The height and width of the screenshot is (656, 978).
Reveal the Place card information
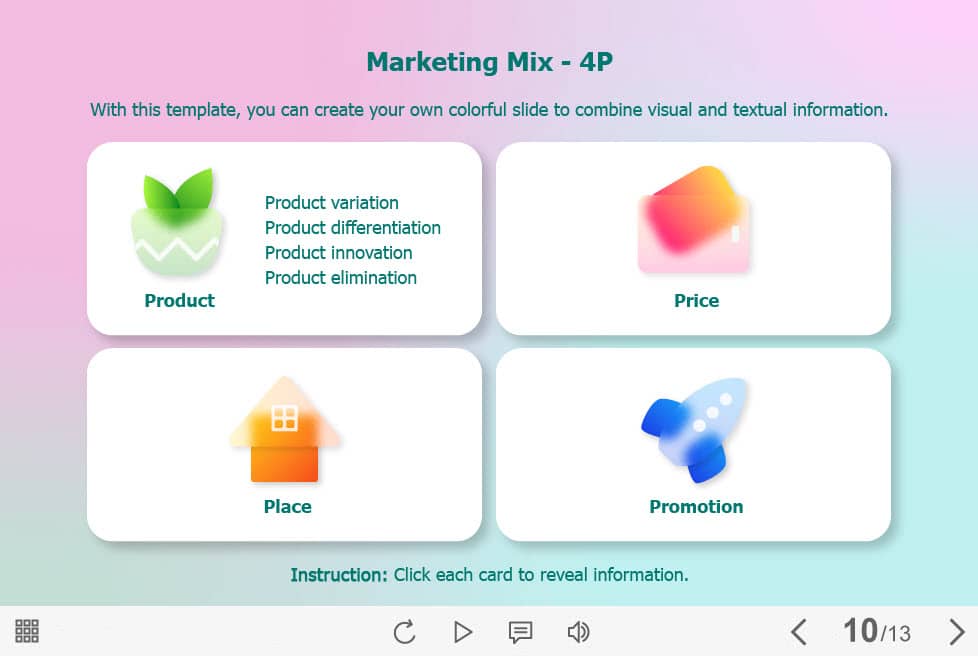pyautogui.click(x=287, y=507)
